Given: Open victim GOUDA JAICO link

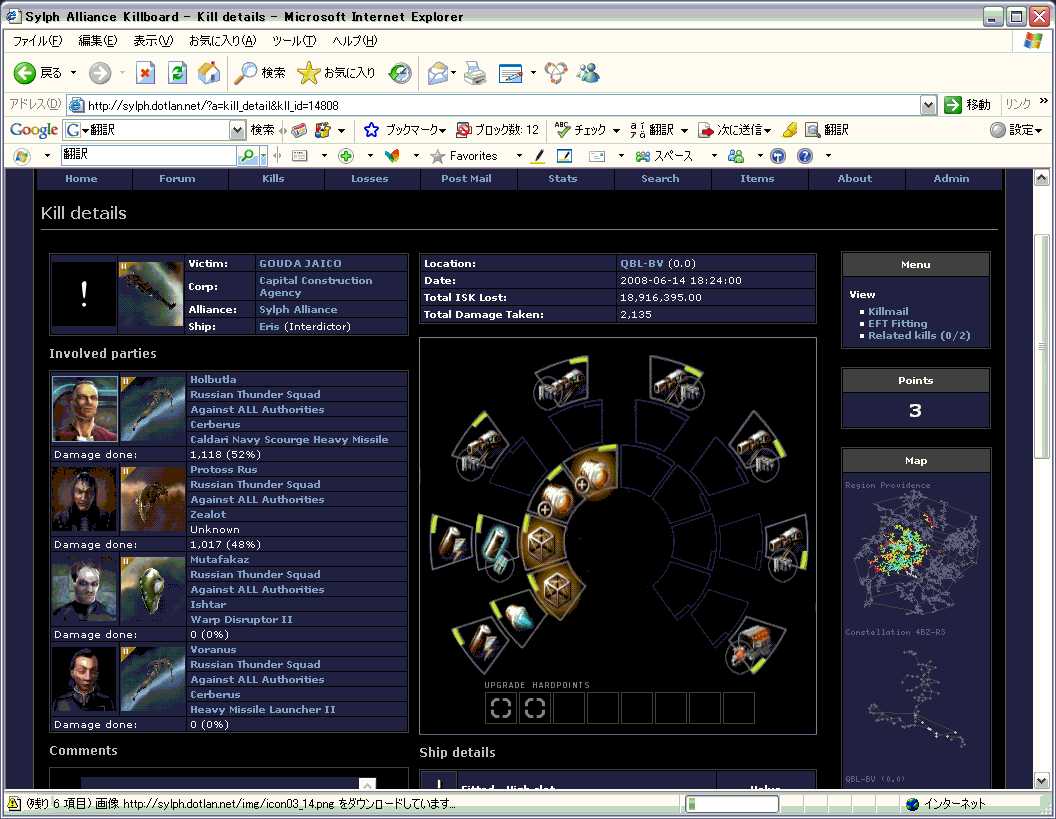Looking at the screenshot, I should 300,263.
